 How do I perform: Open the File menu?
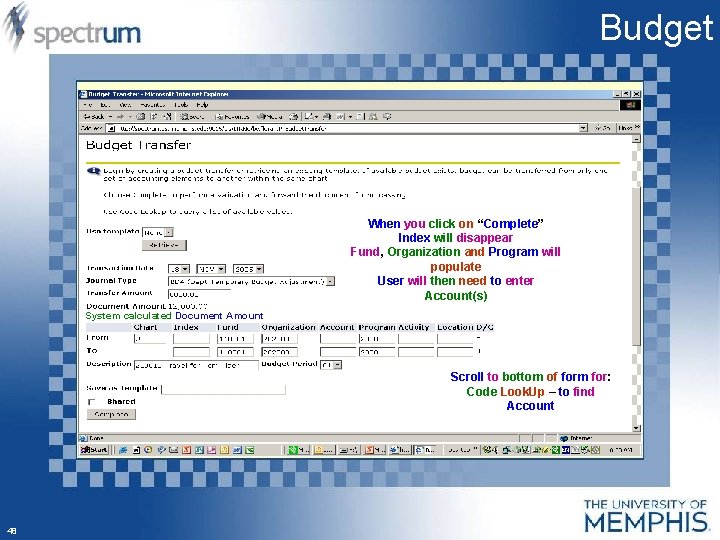(x=87, y=105)
